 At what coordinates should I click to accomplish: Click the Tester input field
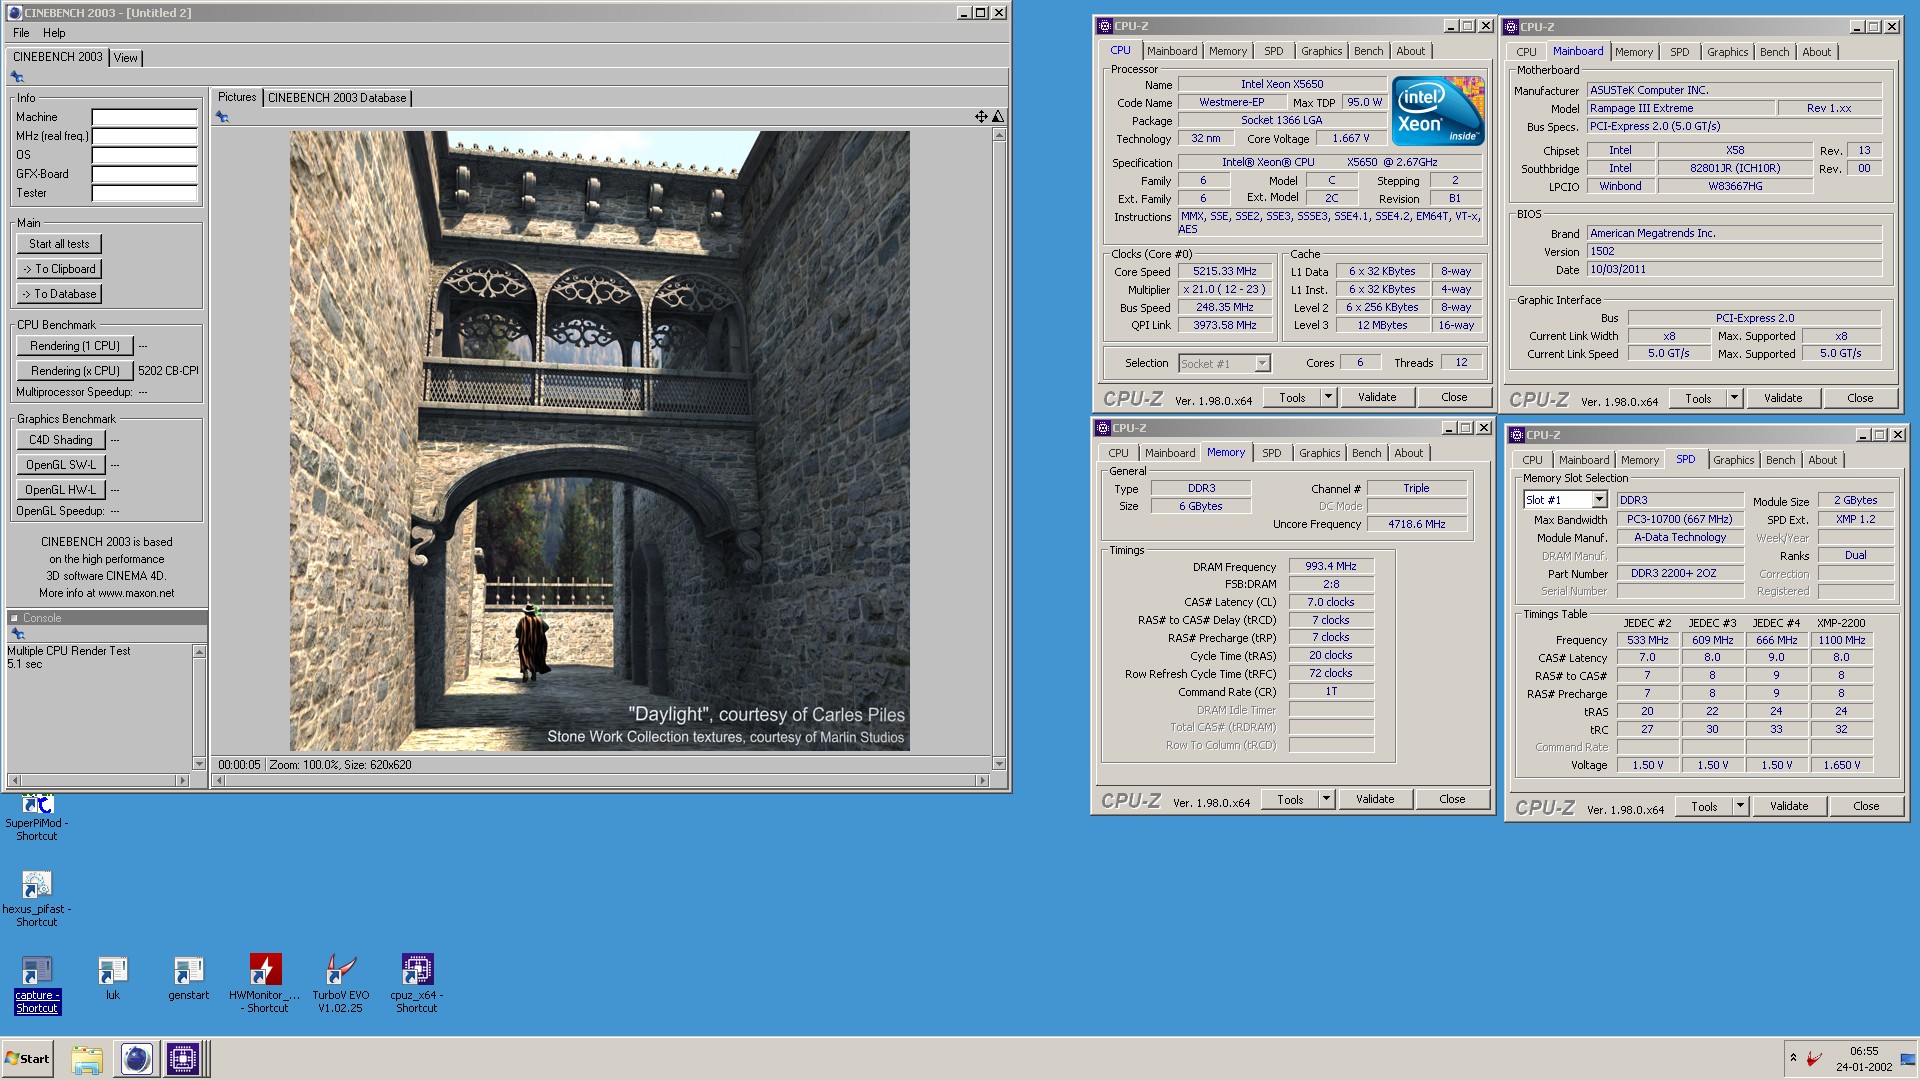click(x=145, y=193)
